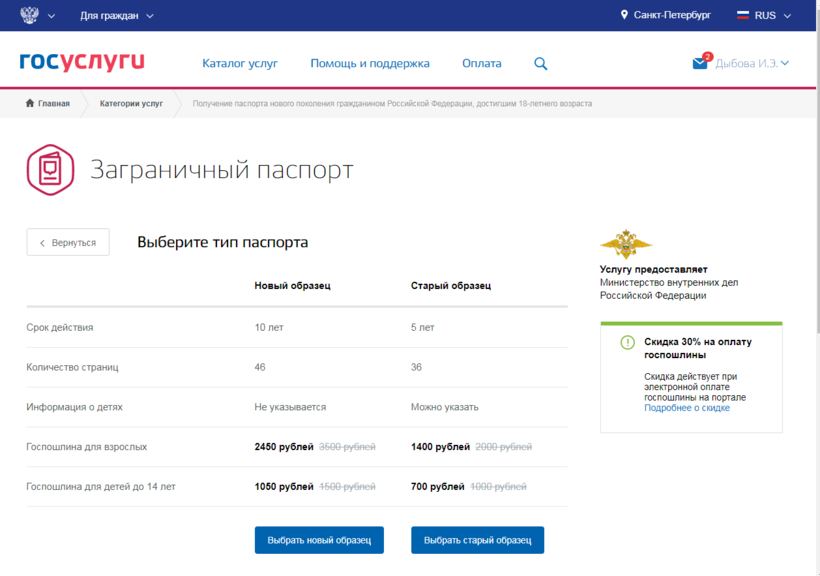Expand the Для граждан dropdown

tap(117, 16)
